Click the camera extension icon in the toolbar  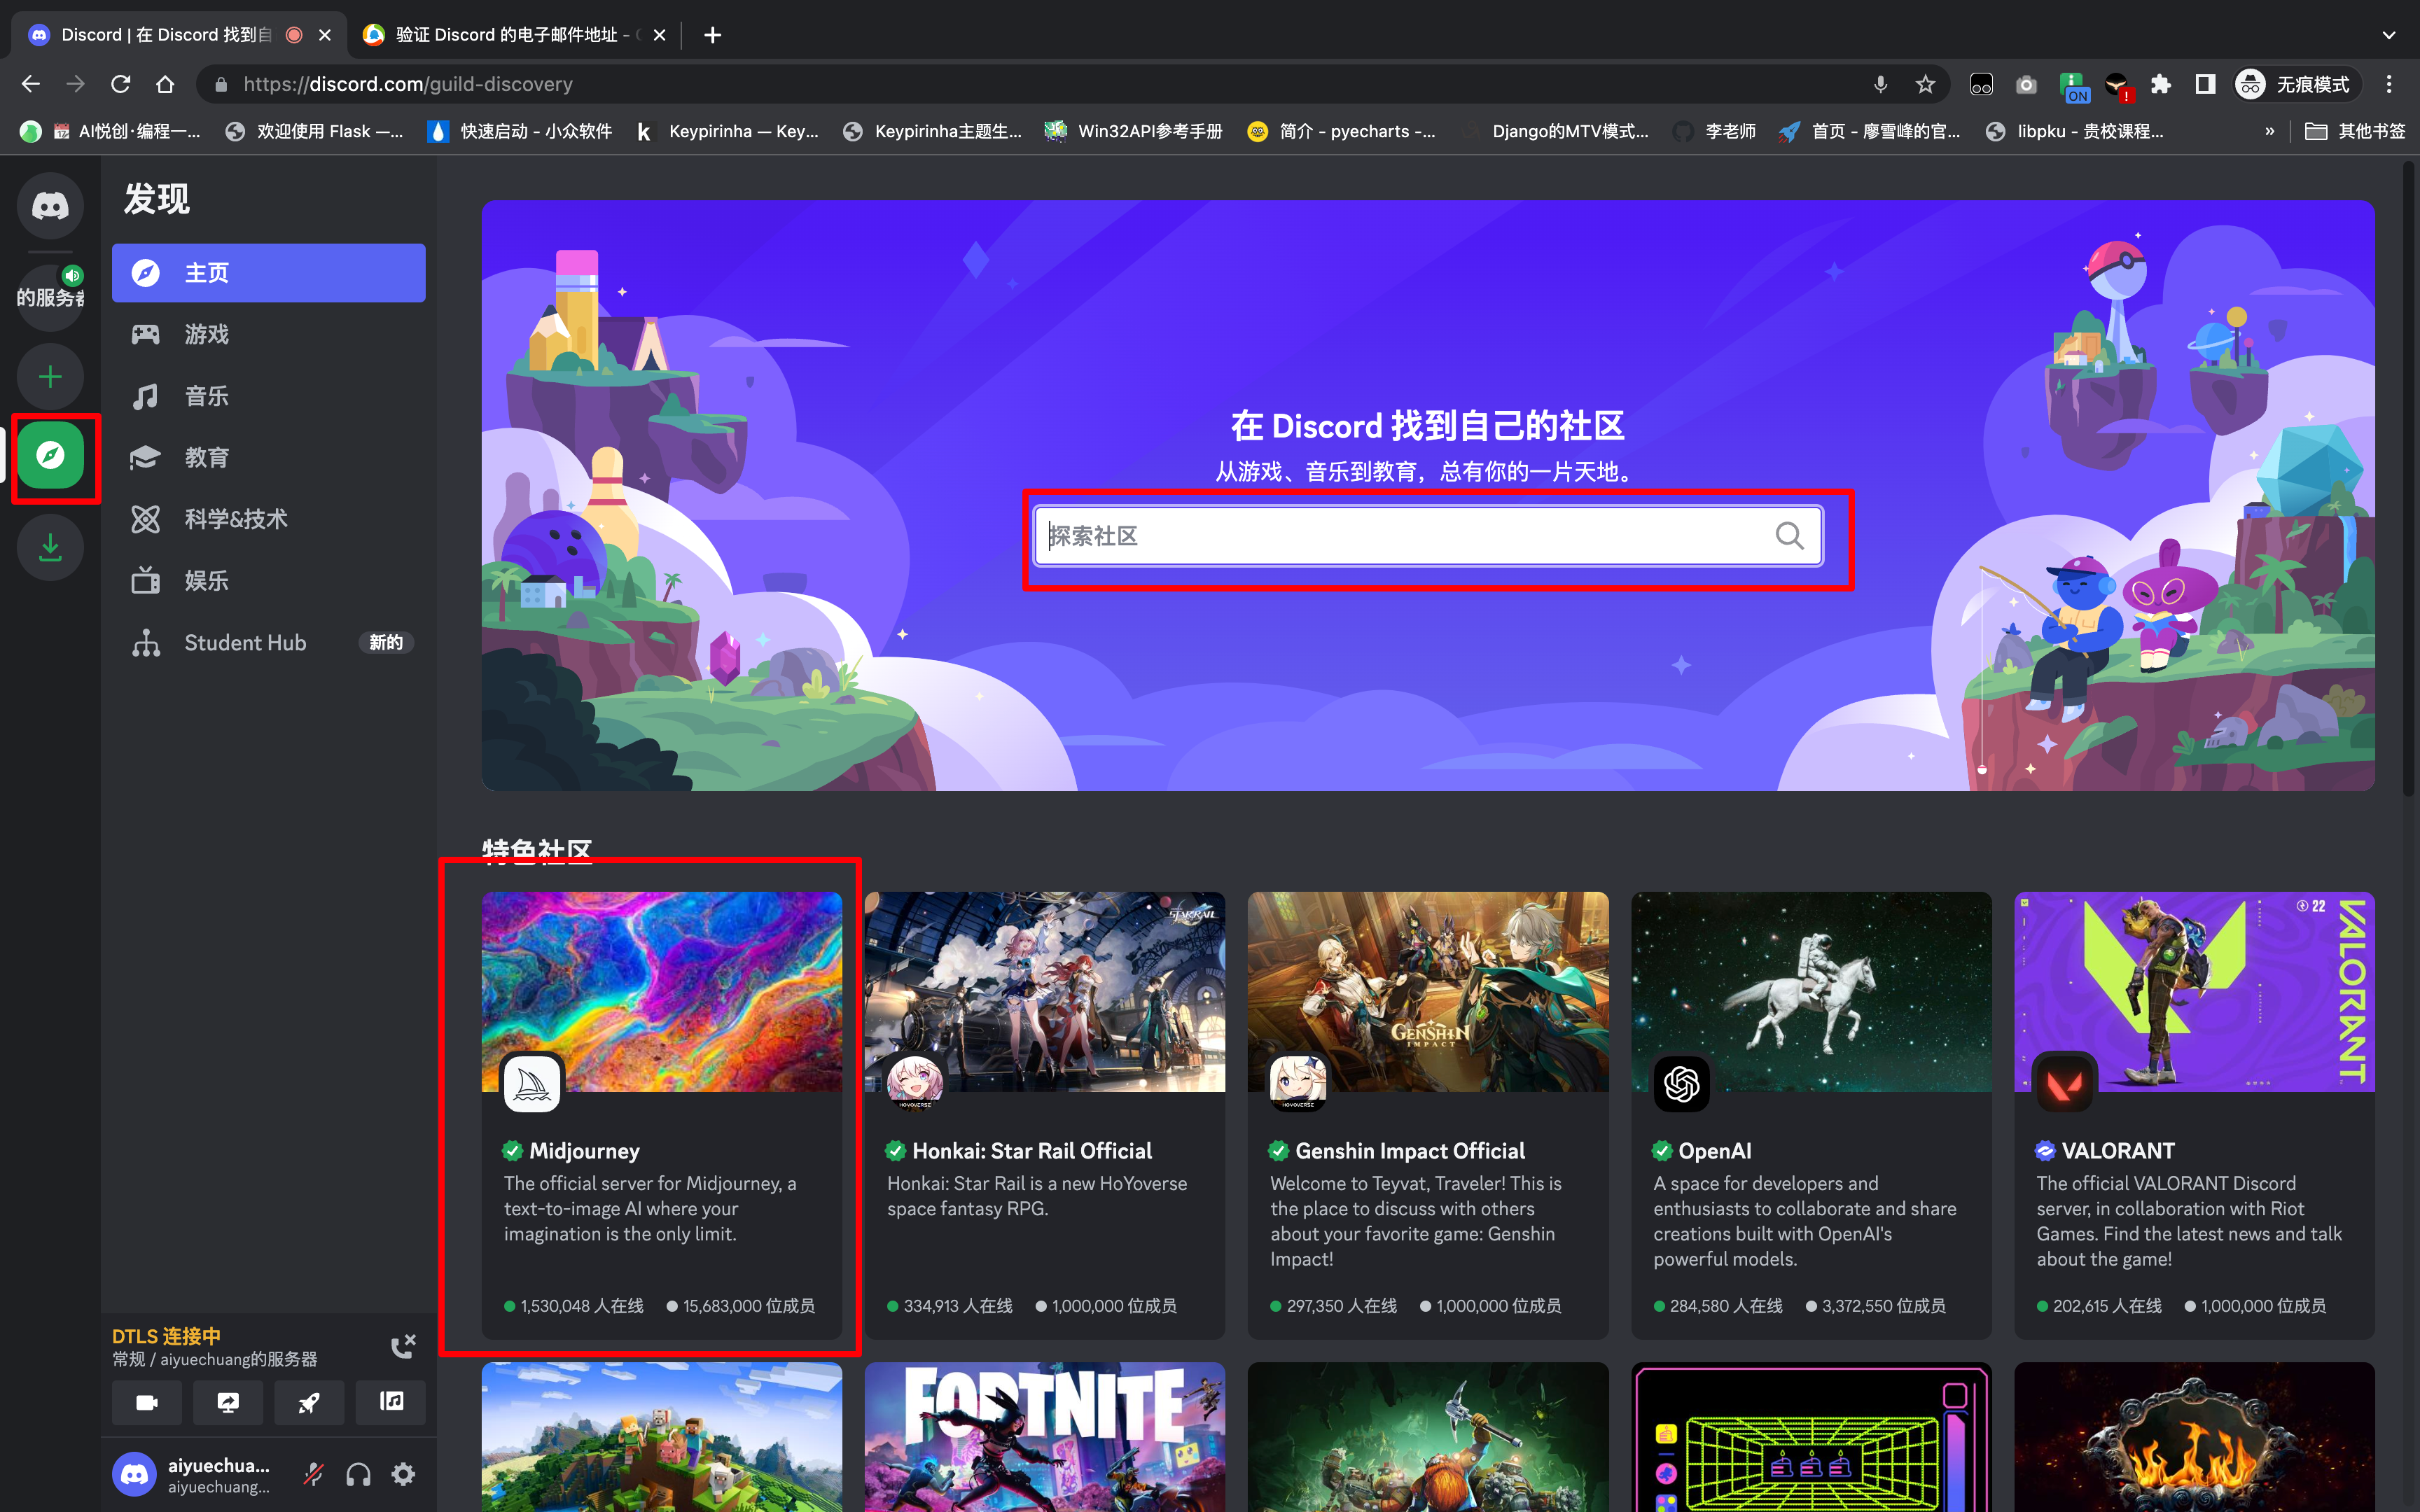point(2026,84)
